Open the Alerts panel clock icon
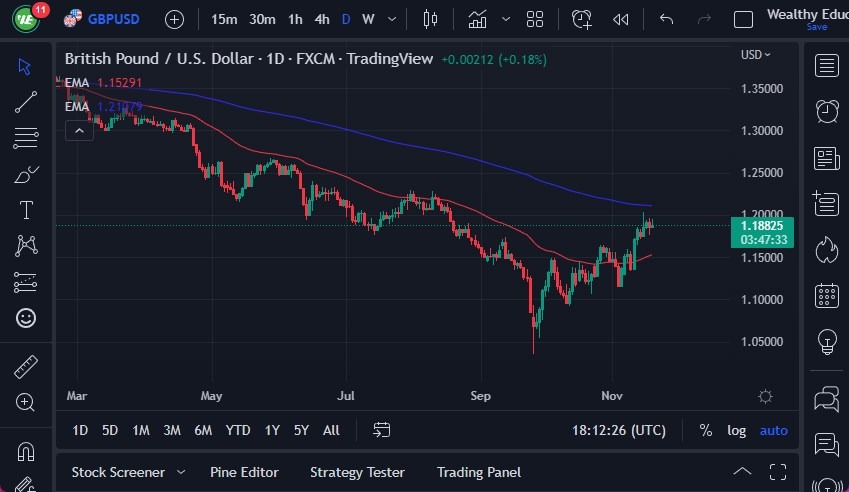This screenshot has height=492, width=849. (x=826, y=111)
